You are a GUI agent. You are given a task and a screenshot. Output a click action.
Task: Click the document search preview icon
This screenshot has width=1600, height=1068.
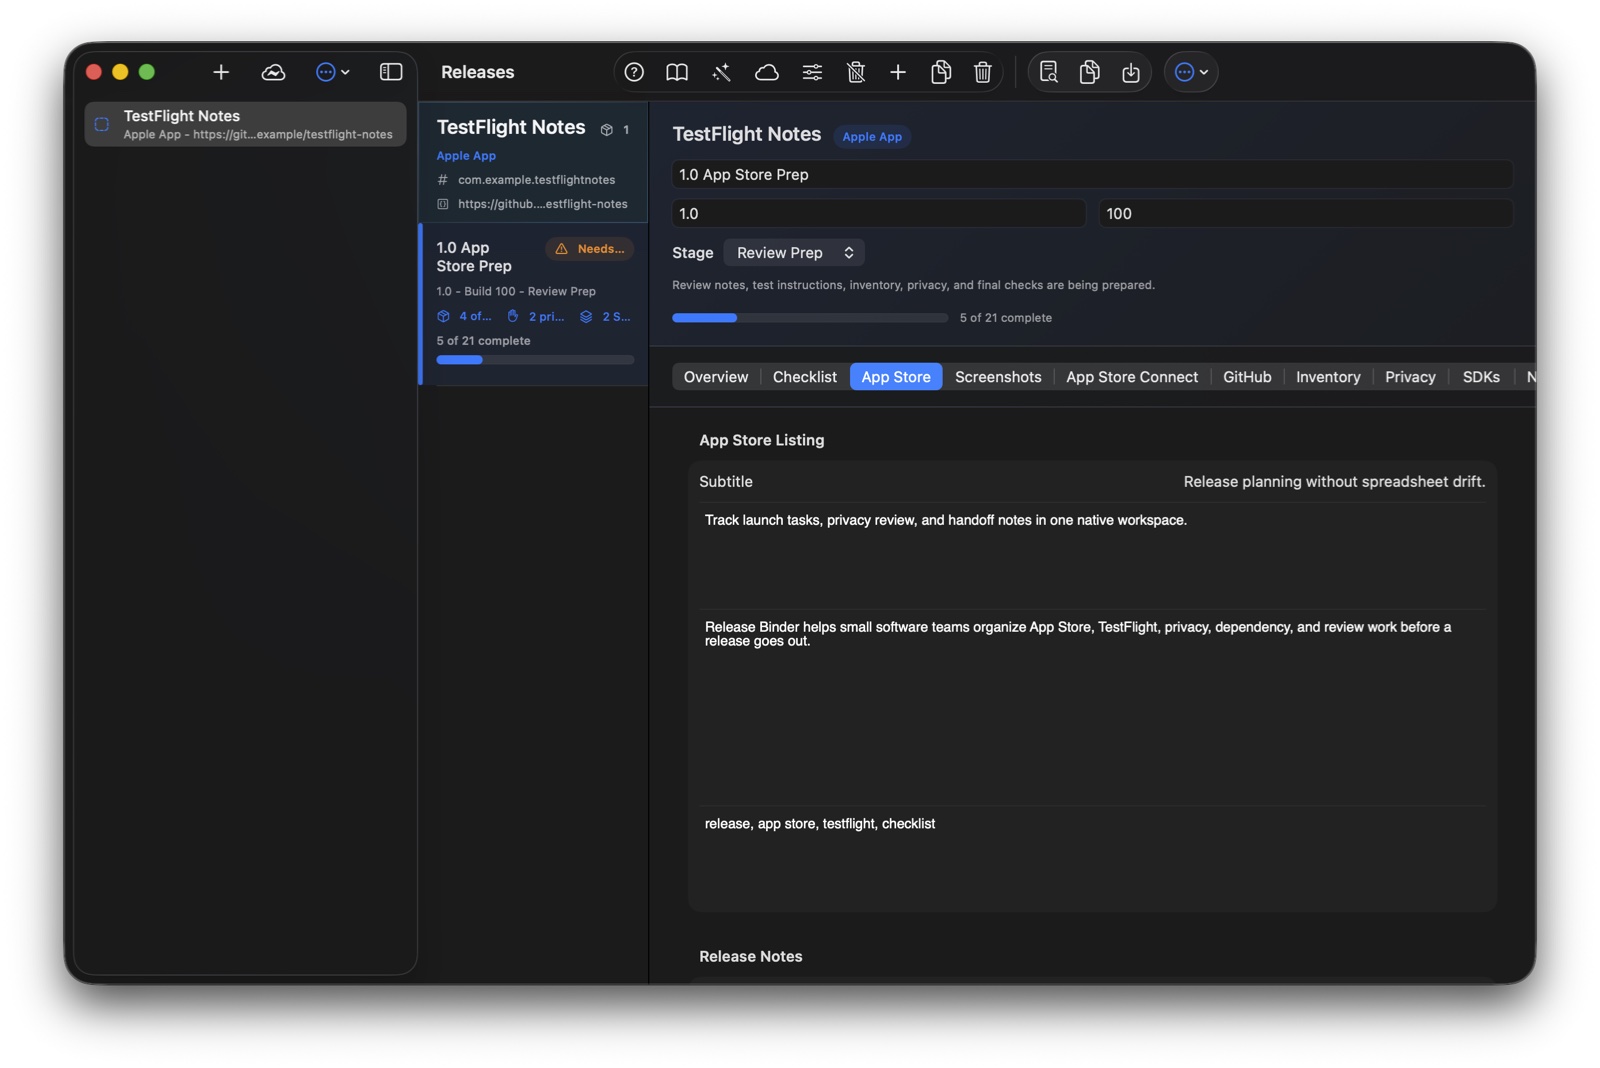(1048, 72)
